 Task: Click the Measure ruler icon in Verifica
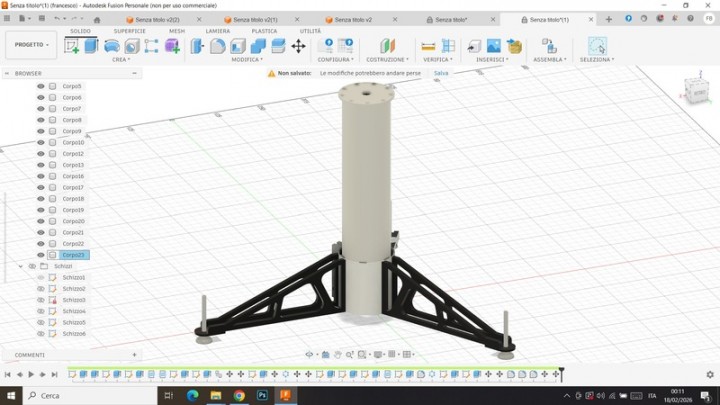pos(428,46)
